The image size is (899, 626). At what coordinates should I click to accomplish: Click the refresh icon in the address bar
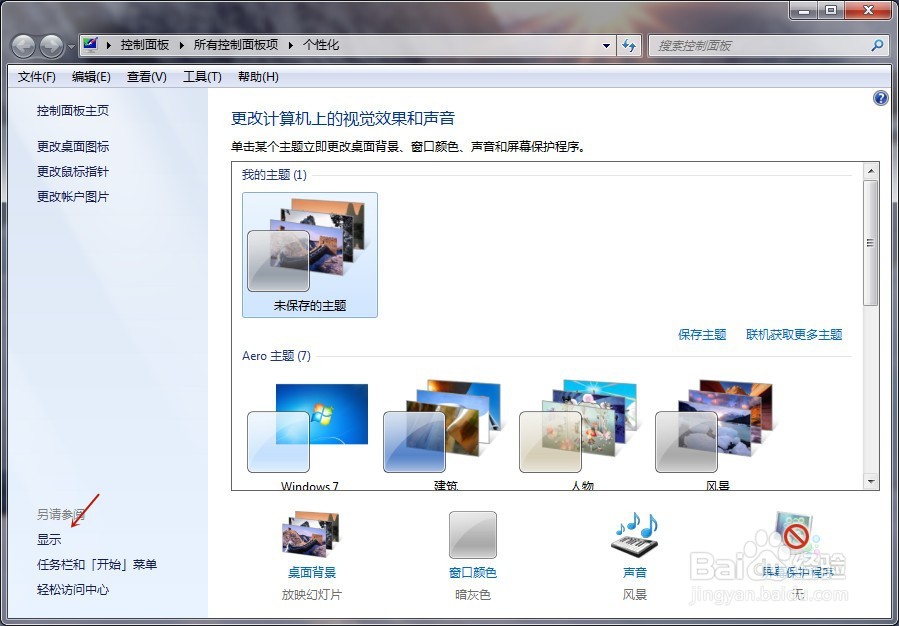pos(628,46)
